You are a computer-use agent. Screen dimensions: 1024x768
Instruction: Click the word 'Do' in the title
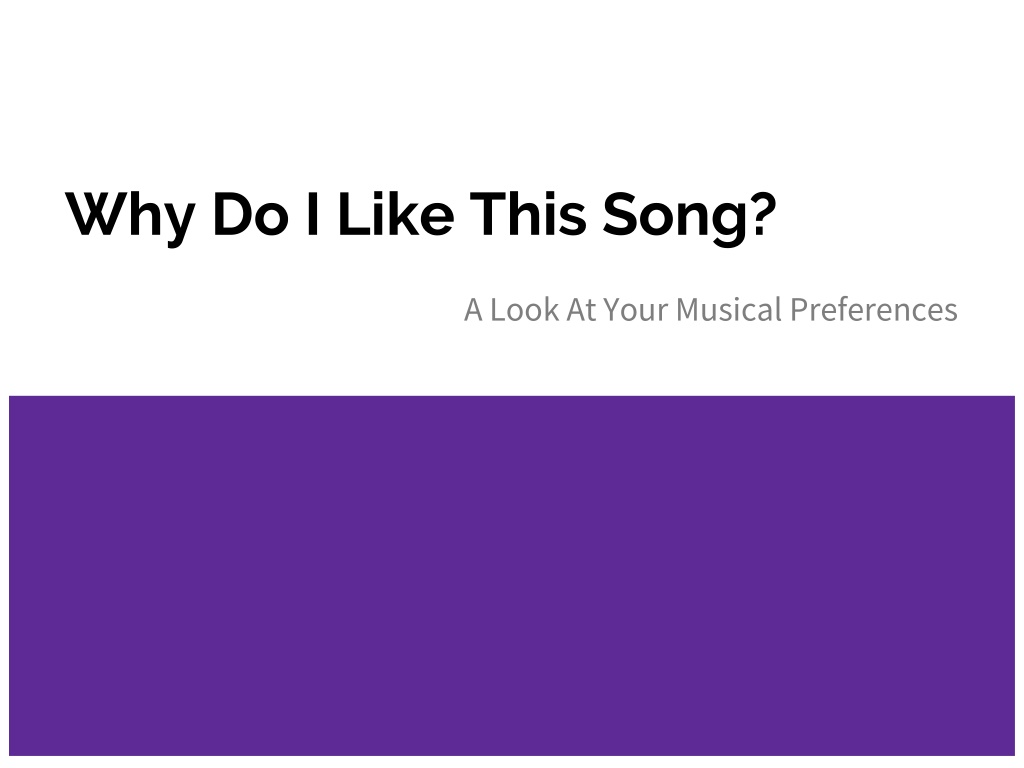click(x=251, y=214)
